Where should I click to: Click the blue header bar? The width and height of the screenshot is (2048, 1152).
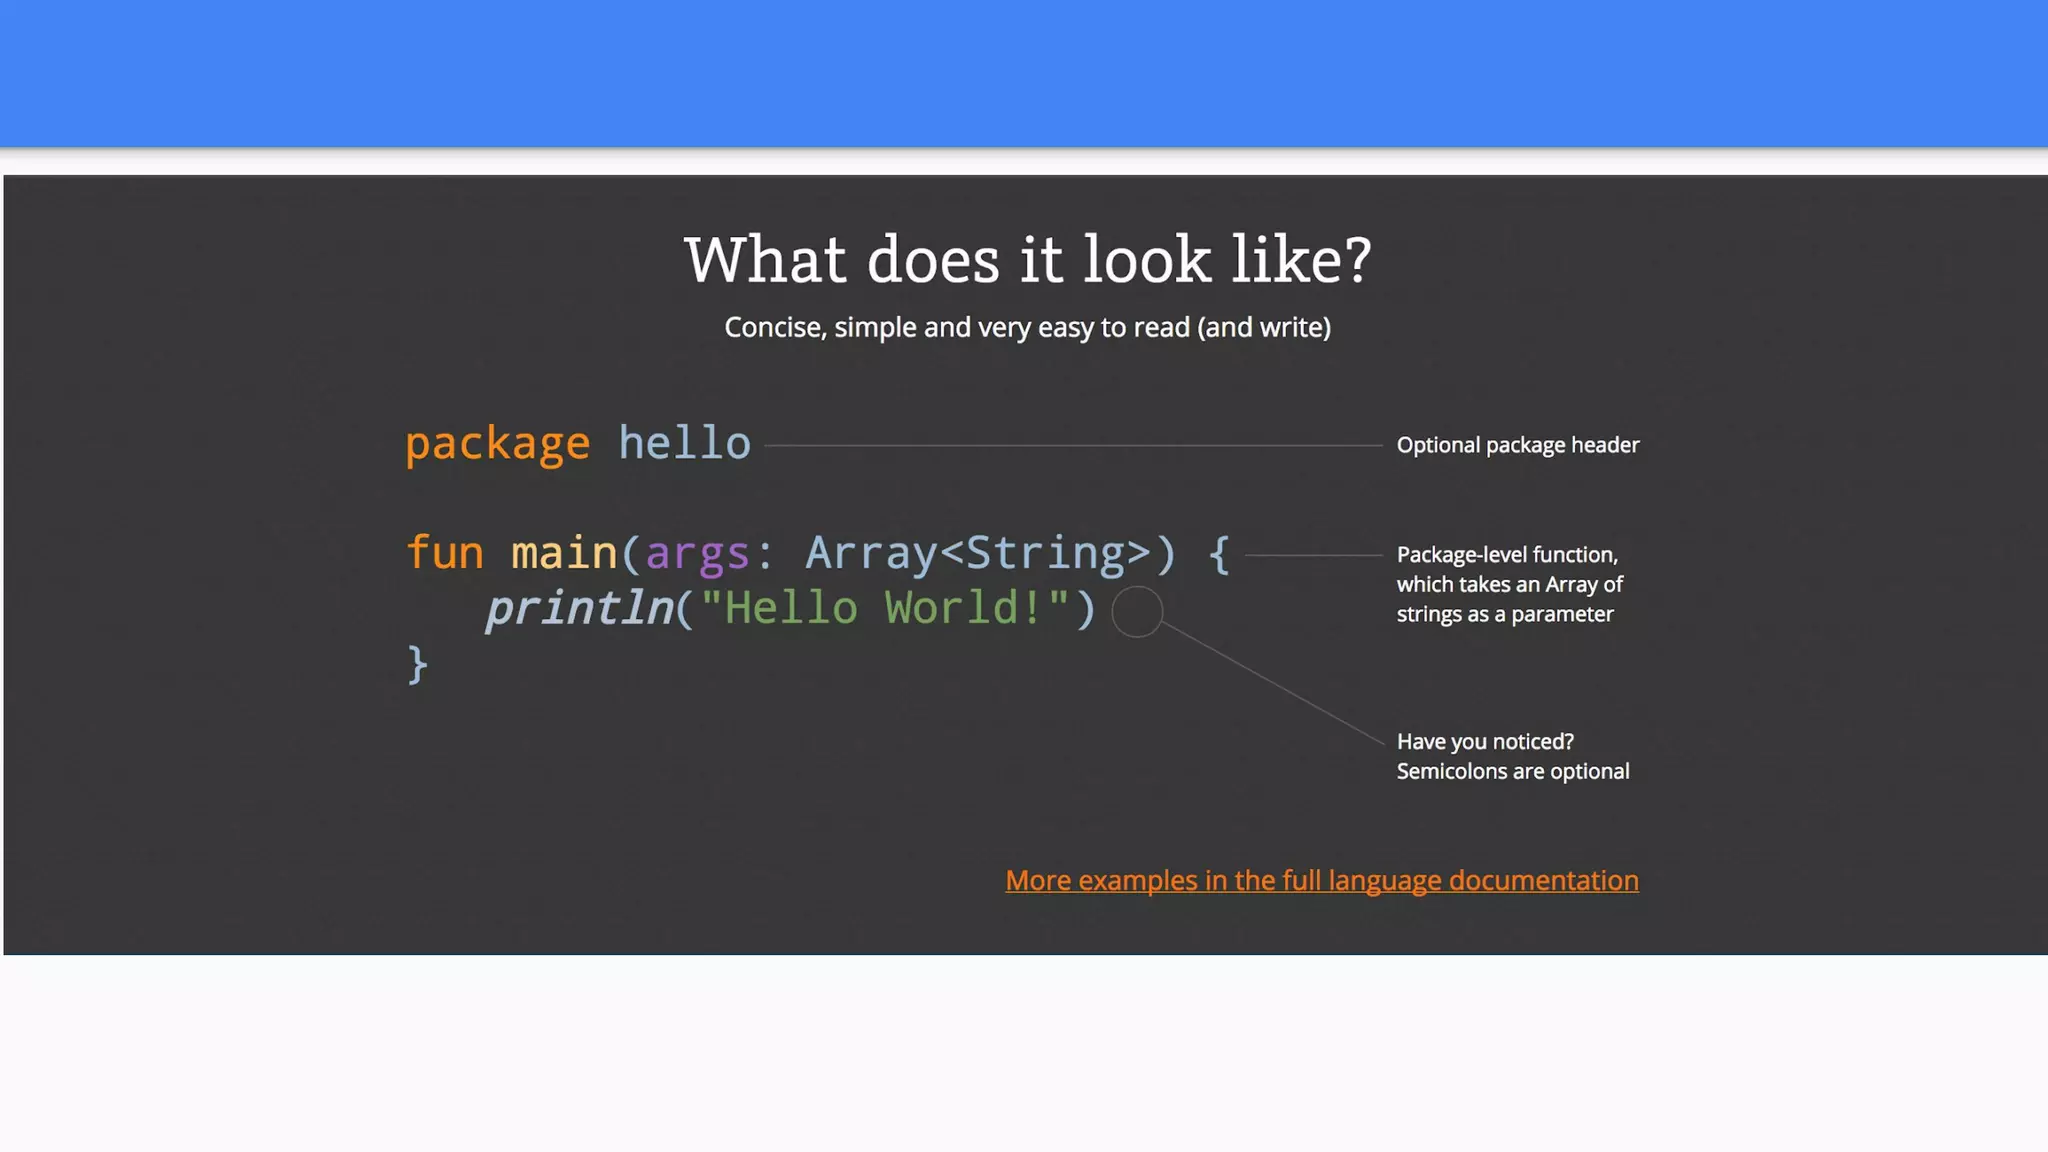pos(1024,72)
